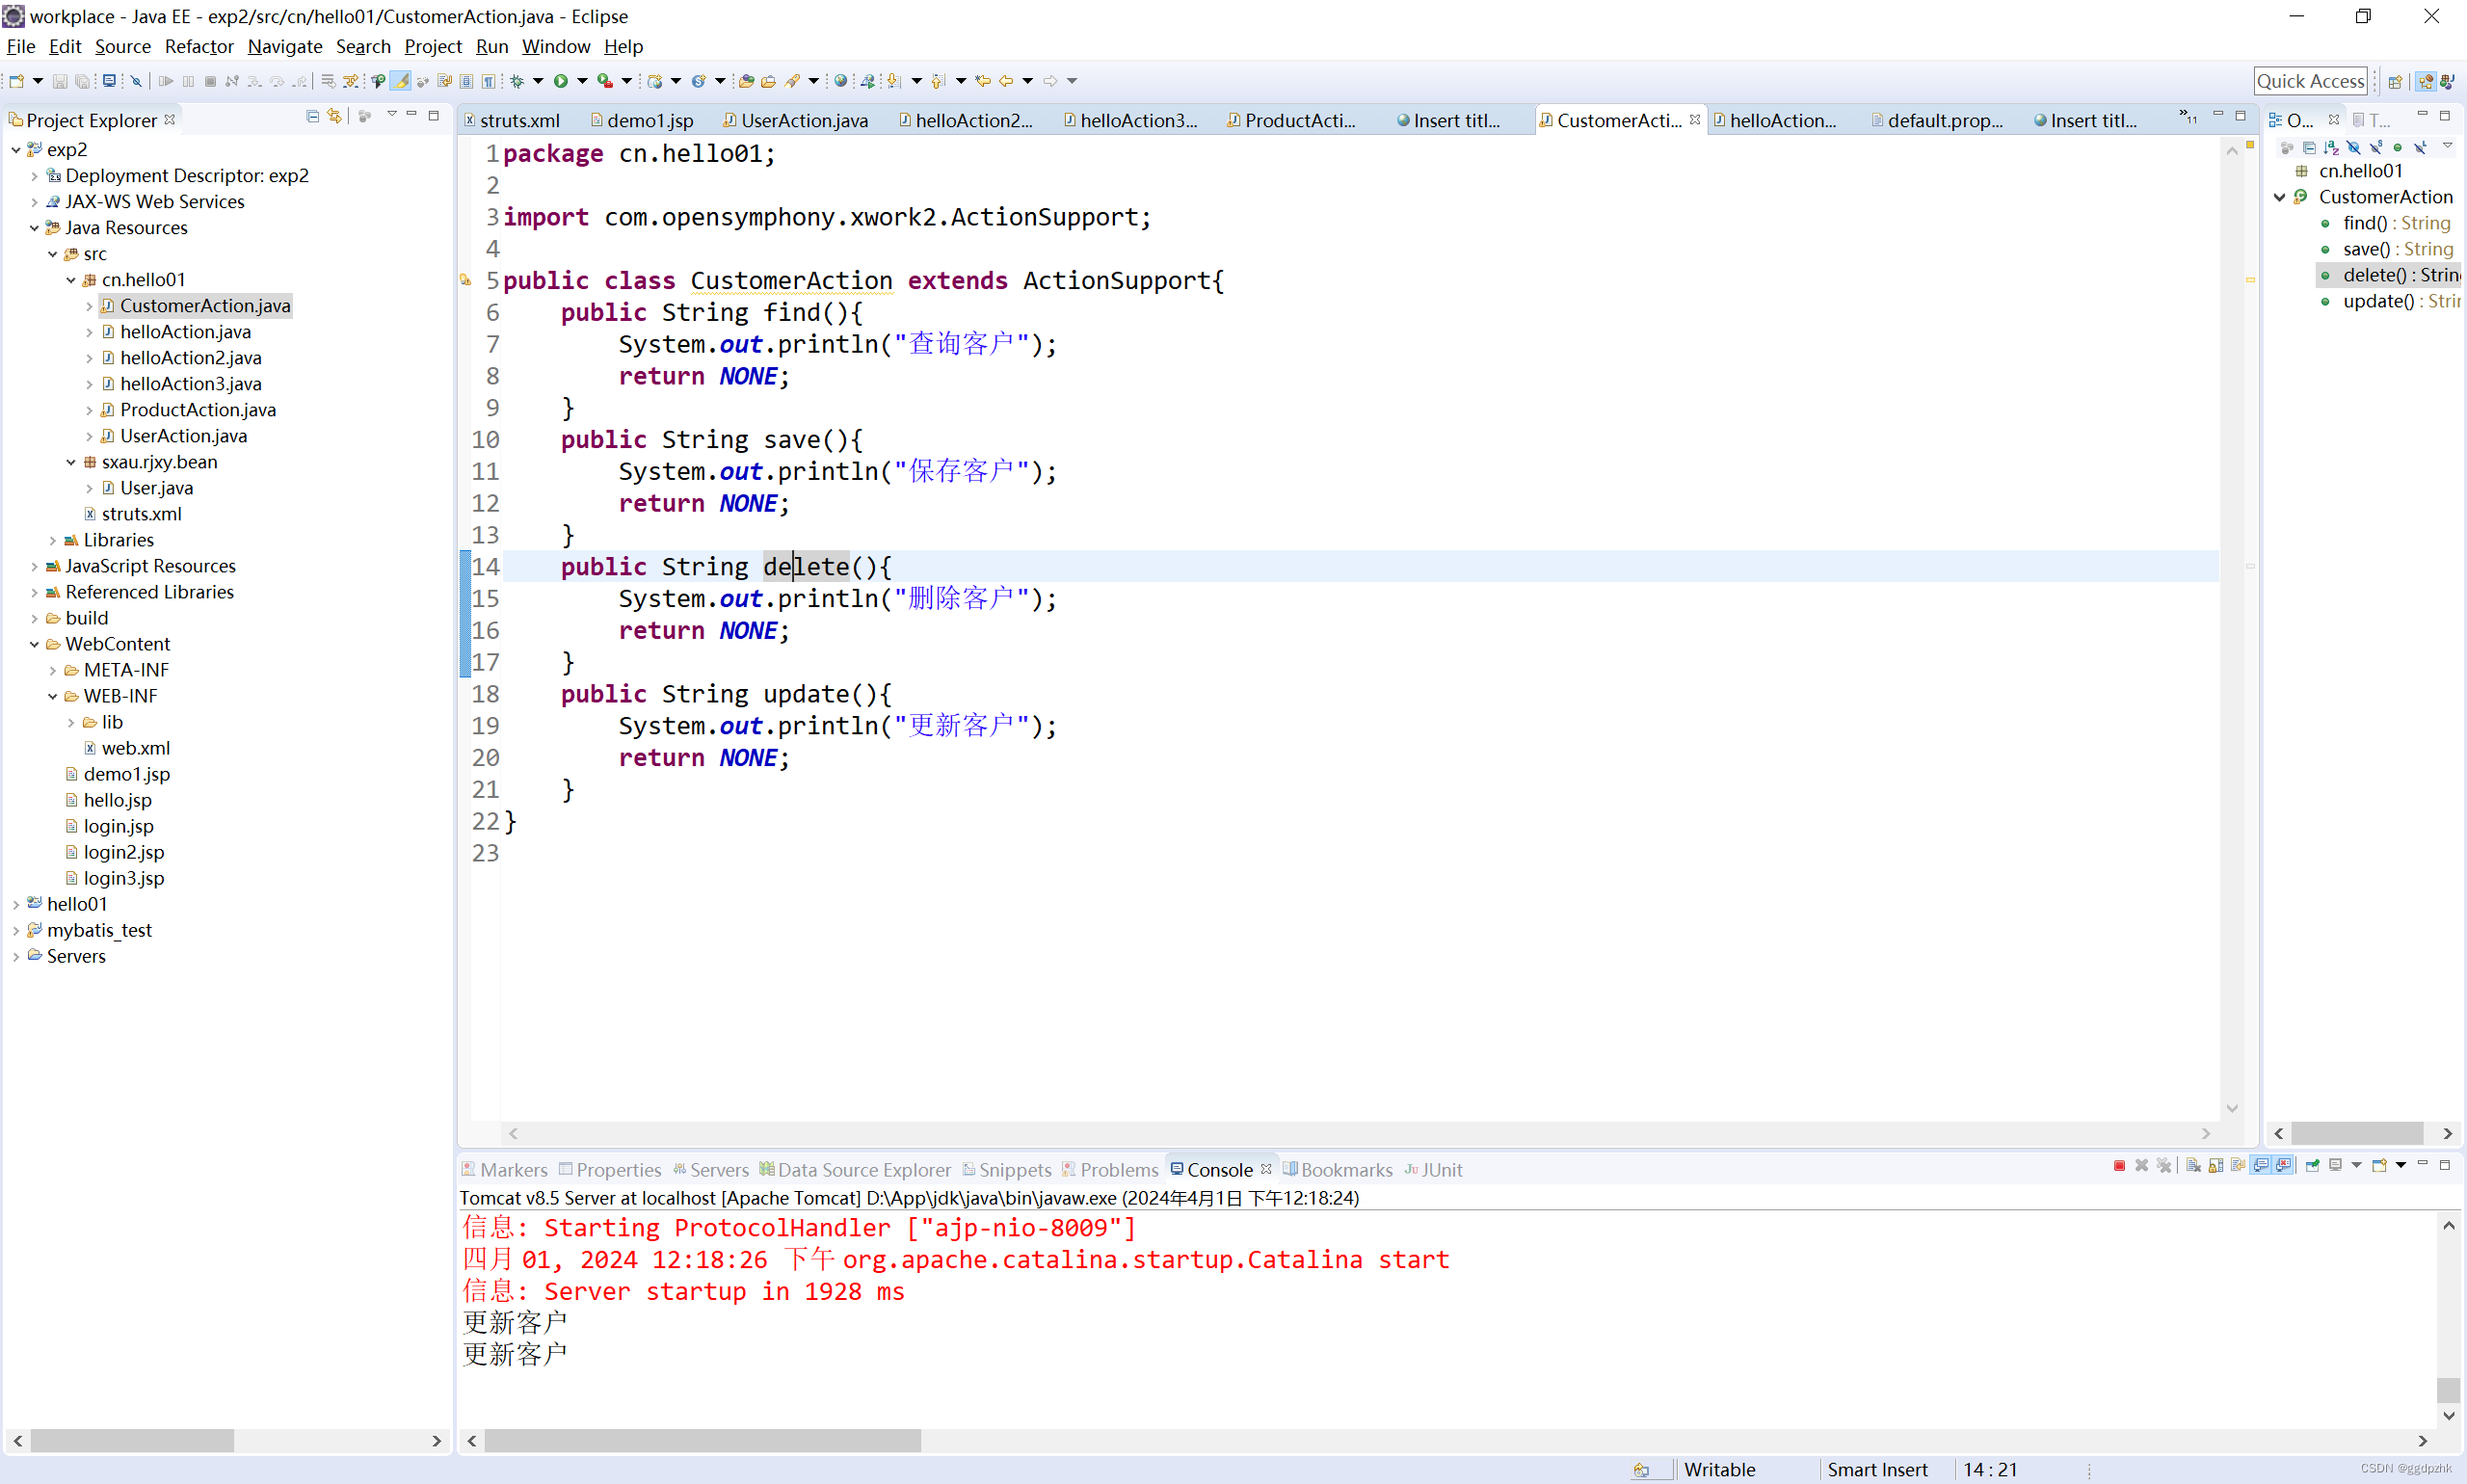
Task: Click the Last Edit Location icon
Action: (983, 81)
